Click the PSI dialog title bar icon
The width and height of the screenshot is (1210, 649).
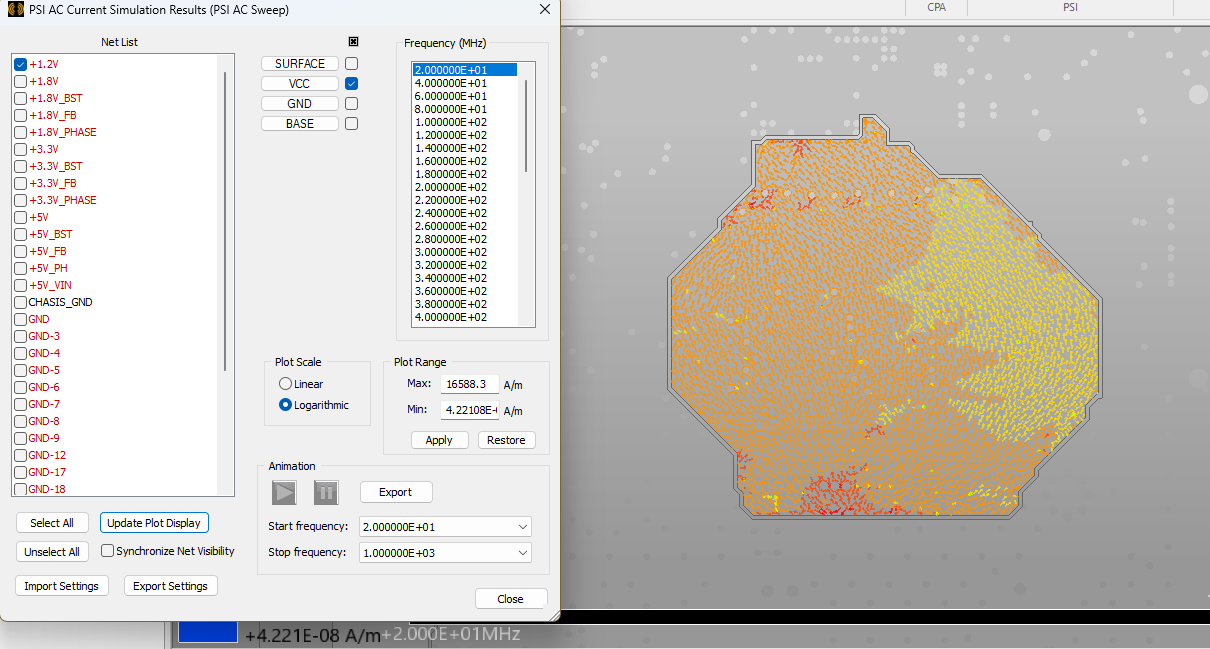tap(15, 9)
